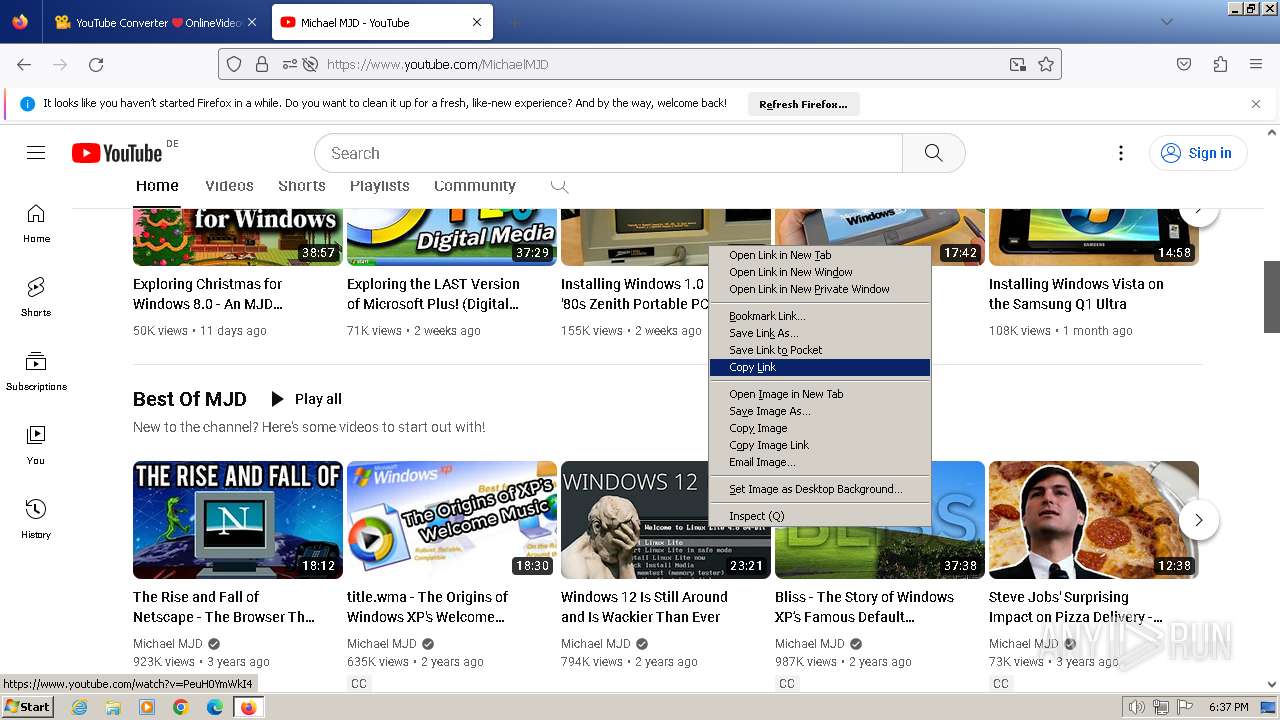Click the Windows Start button
1280x720 pixels.
27,707
